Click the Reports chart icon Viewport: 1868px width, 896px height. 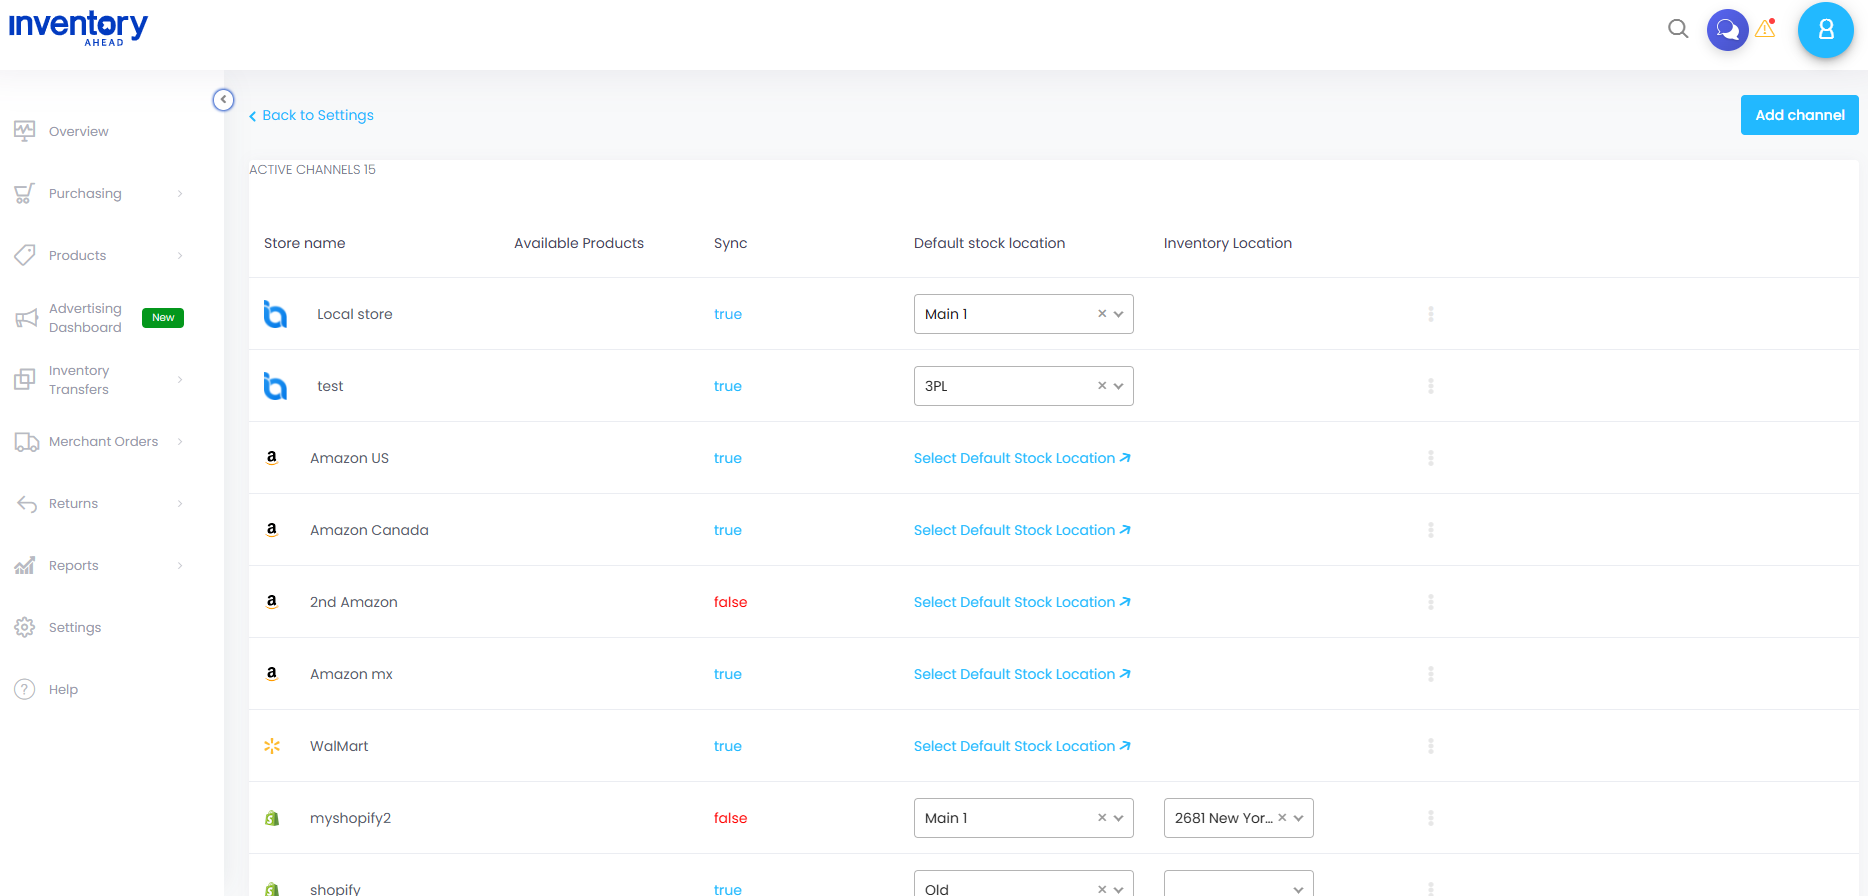tap(25, 566)
